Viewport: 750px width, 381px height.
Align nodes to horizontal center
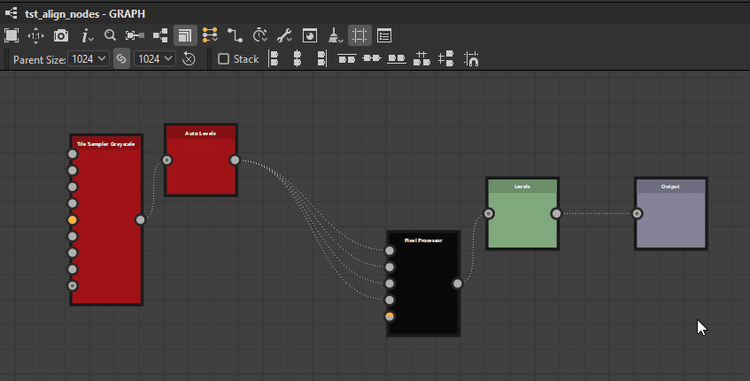pos(298,59)
